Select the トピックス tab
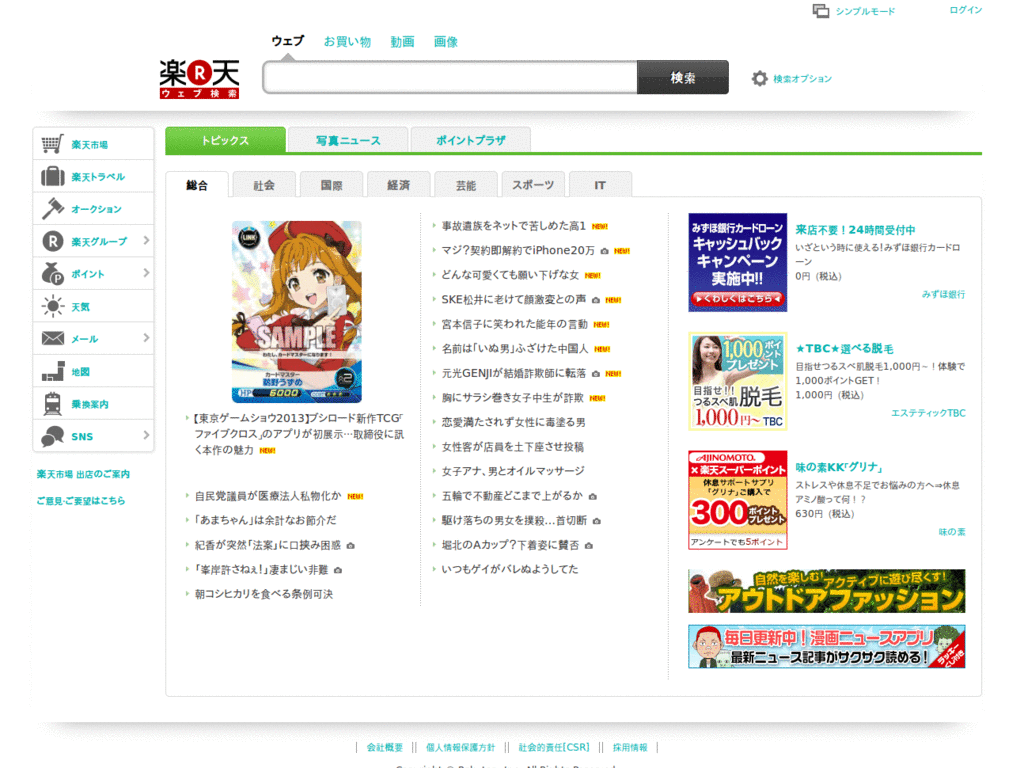 click(x=225, y=140)
